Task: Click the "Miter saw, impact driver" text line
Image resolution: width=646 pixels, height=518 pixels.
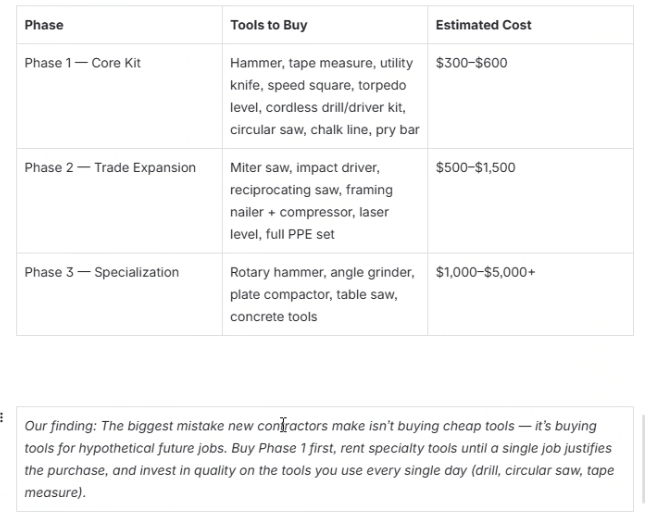Action: tap(305, 167)
